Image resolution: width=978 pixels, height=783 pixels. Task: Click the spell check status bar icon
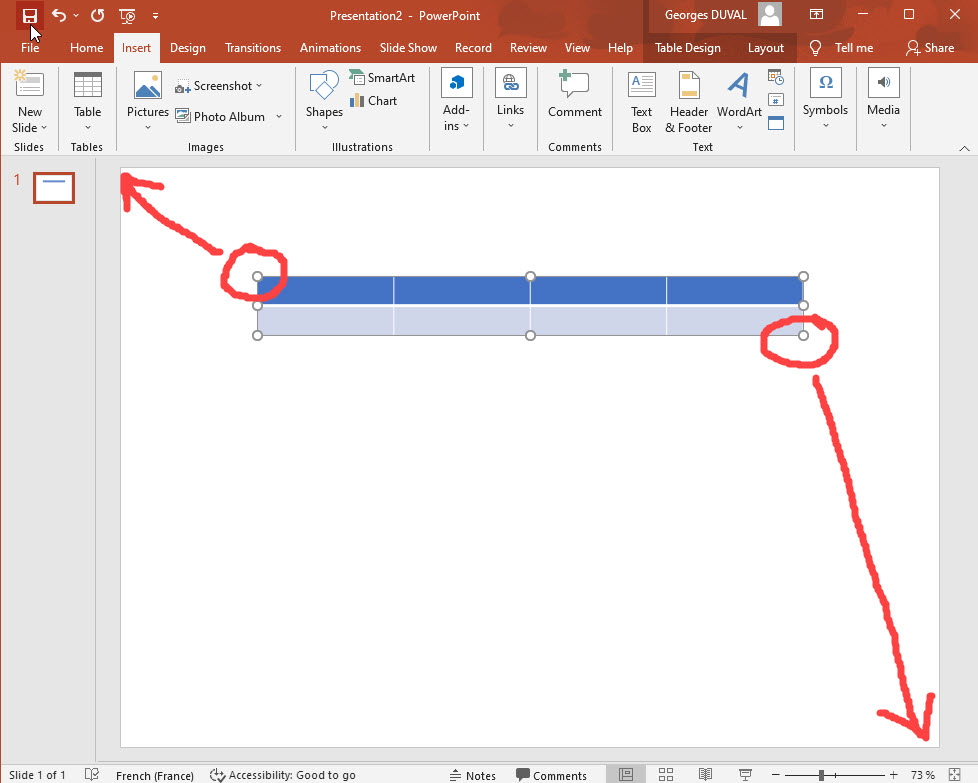(x=92, y=774)
